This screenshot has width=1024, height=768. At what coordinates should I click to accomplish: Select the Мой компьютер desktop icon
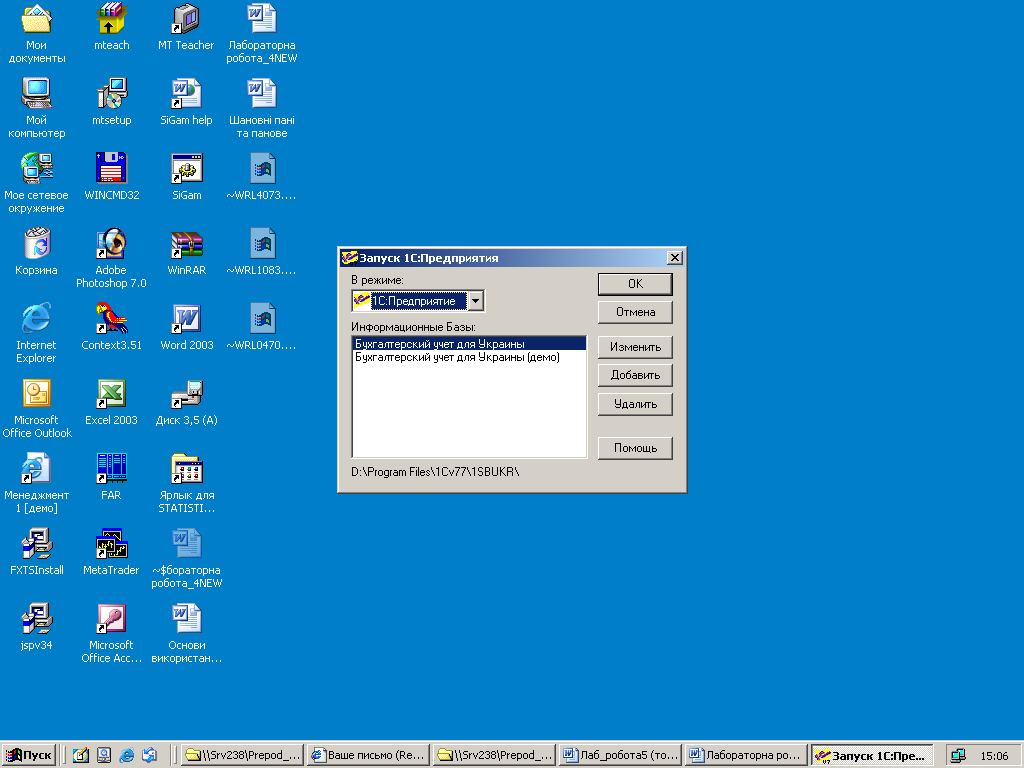coord(37,94)
